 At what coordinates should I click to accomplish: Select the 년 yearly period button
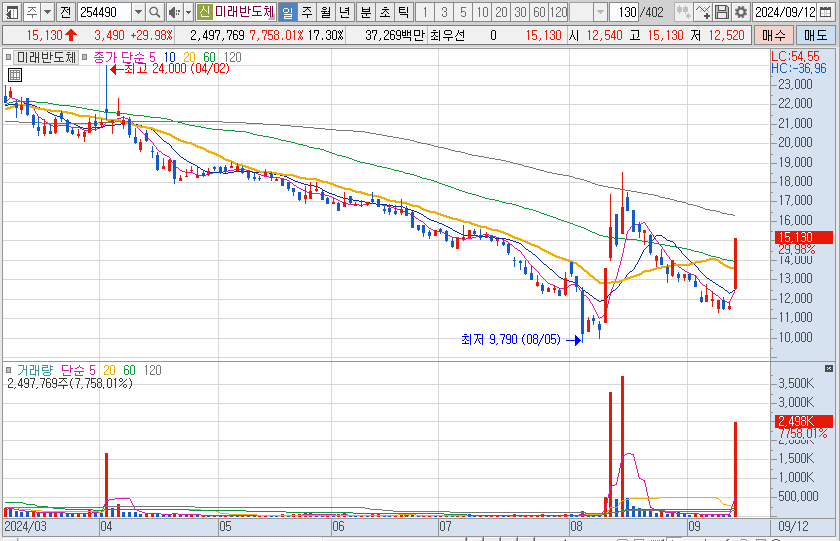click(345, 12)
